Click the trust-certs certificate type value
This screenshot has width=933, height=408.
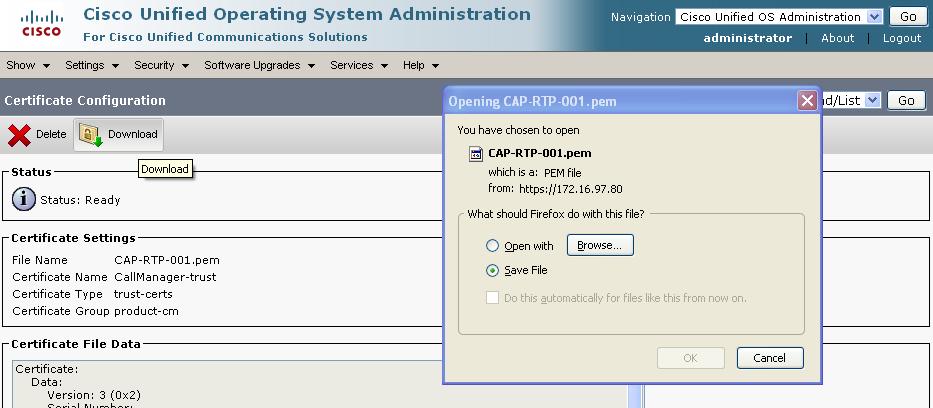(x=143, y=294)
